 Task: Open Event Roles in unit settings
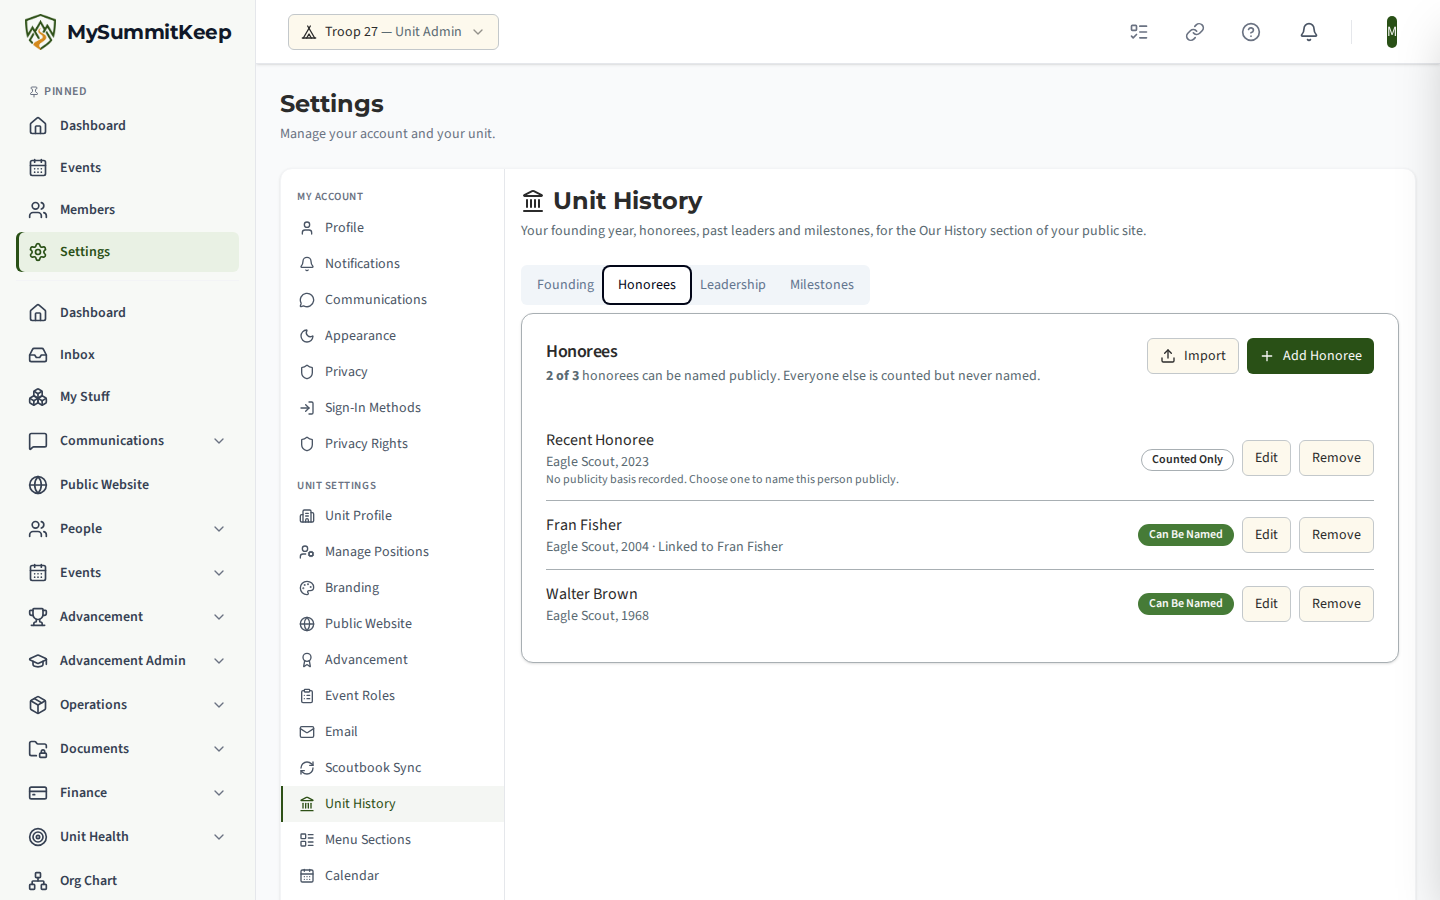[x=392, y=696]
